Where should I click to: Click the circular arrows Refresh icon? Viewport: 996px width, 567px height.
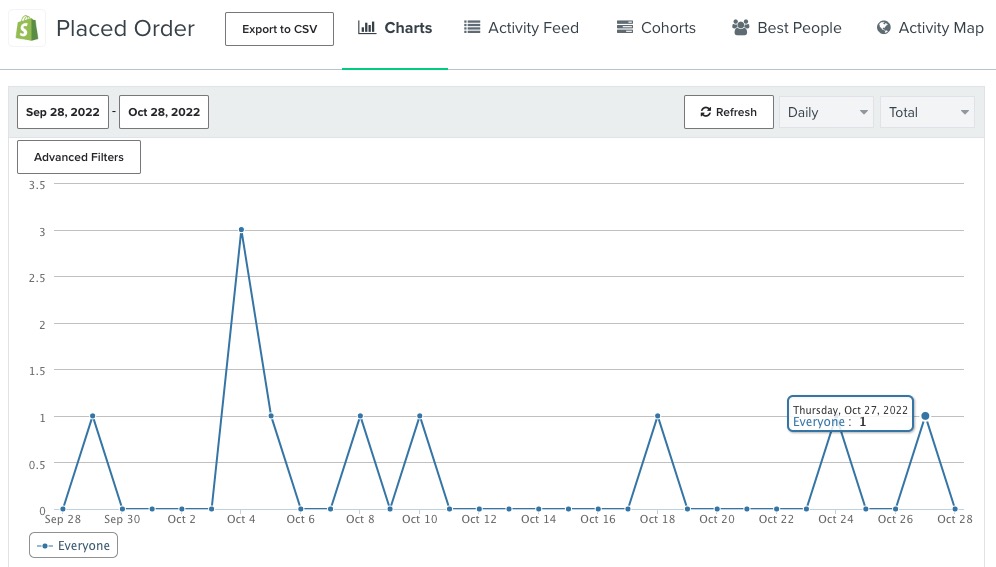pos(705,112)
